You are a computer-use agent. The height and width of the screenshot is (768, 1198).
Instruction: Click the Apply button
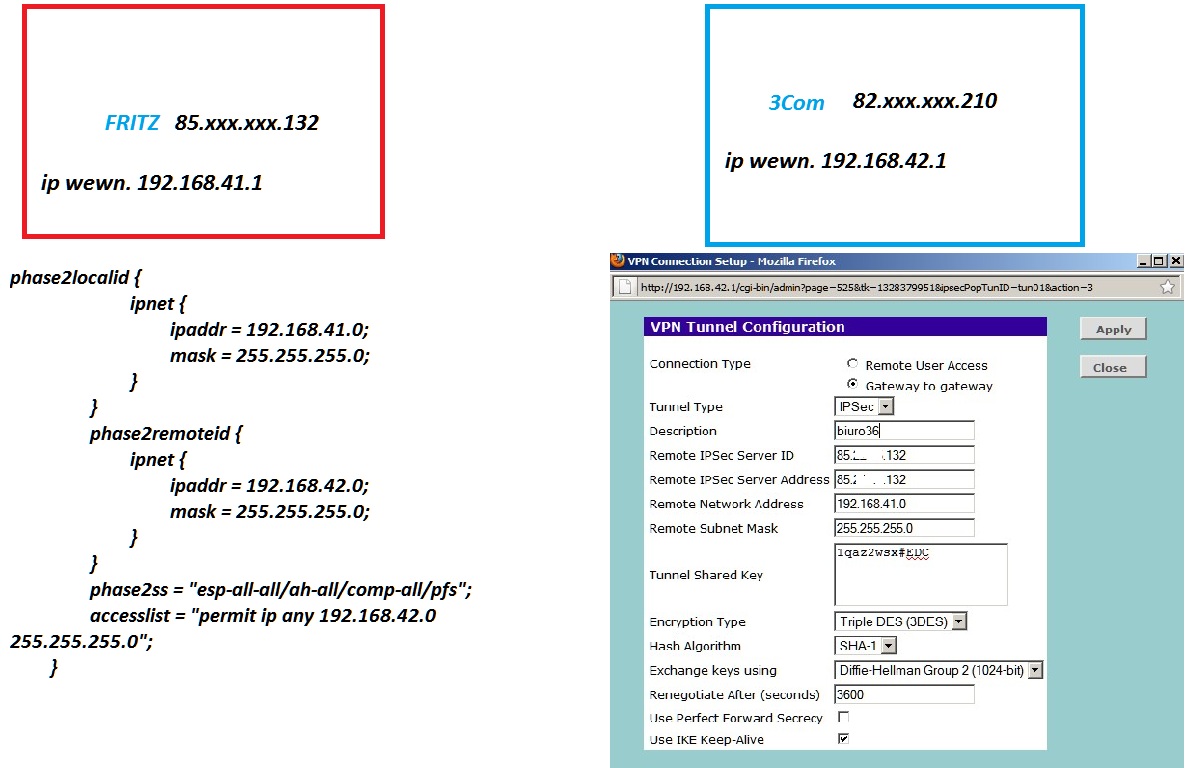point(1113,329)
